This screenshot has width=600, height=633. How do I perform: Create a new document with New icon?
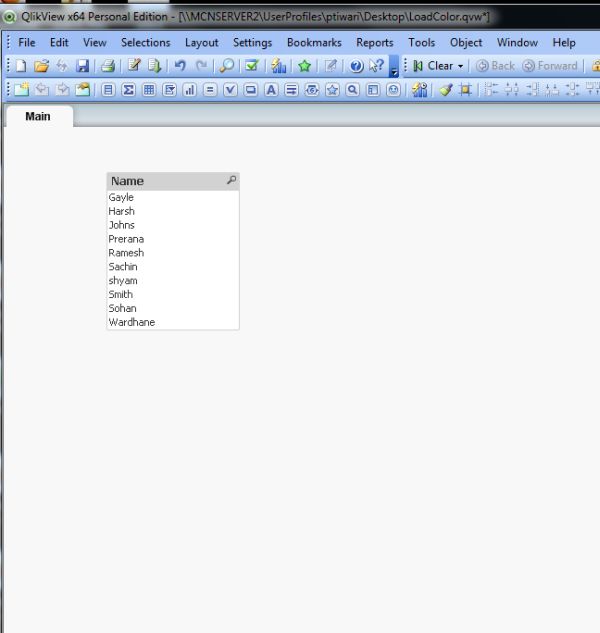21,65
